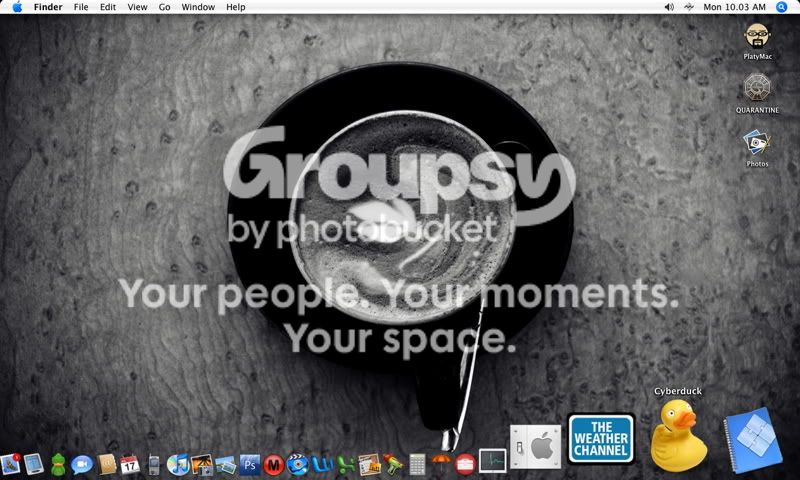Viewport: 800px width, 480px height.
Task: Open the Edit menu
Action: pyautogui.click(x=108, y=7)
